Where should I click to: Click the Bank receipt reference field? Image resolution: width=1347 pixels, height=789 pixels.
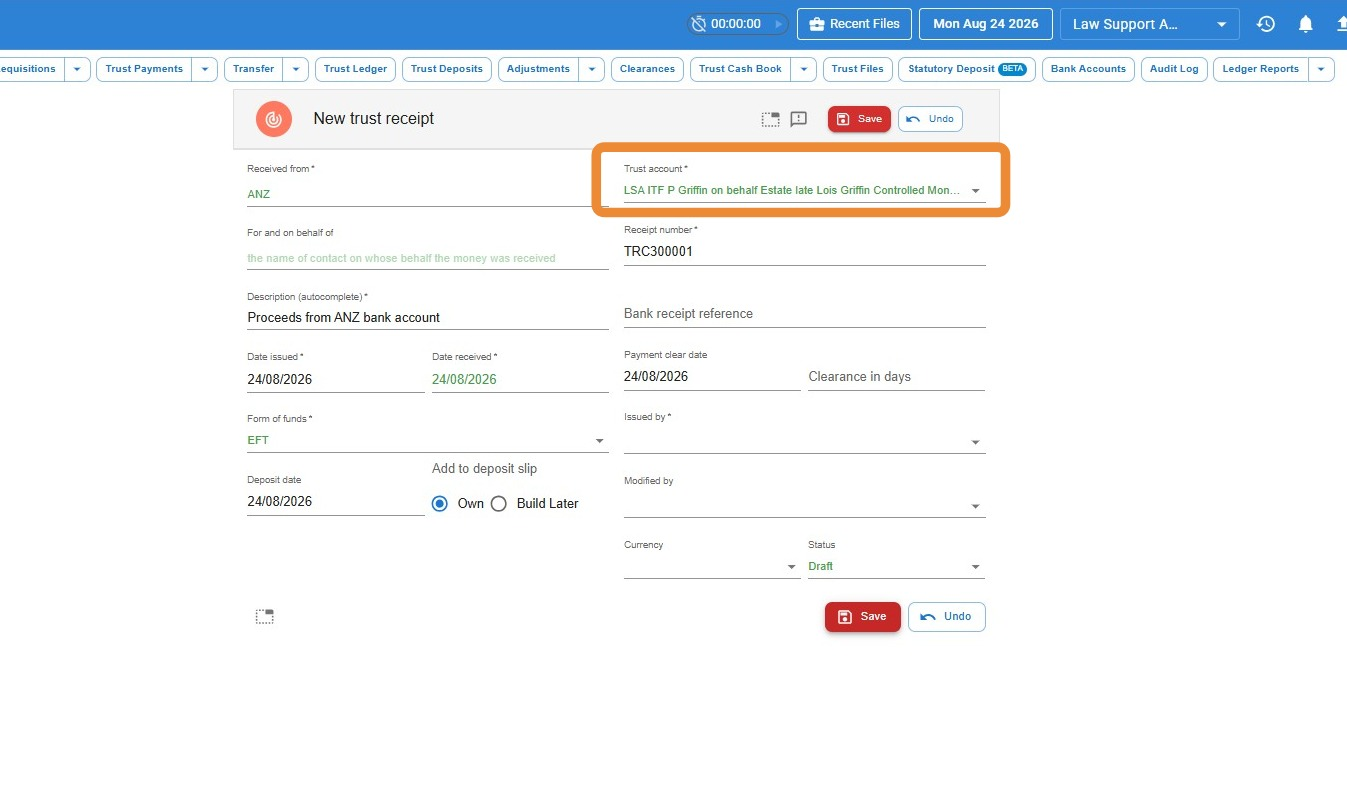pyautogui.click(x=804, y=314)
